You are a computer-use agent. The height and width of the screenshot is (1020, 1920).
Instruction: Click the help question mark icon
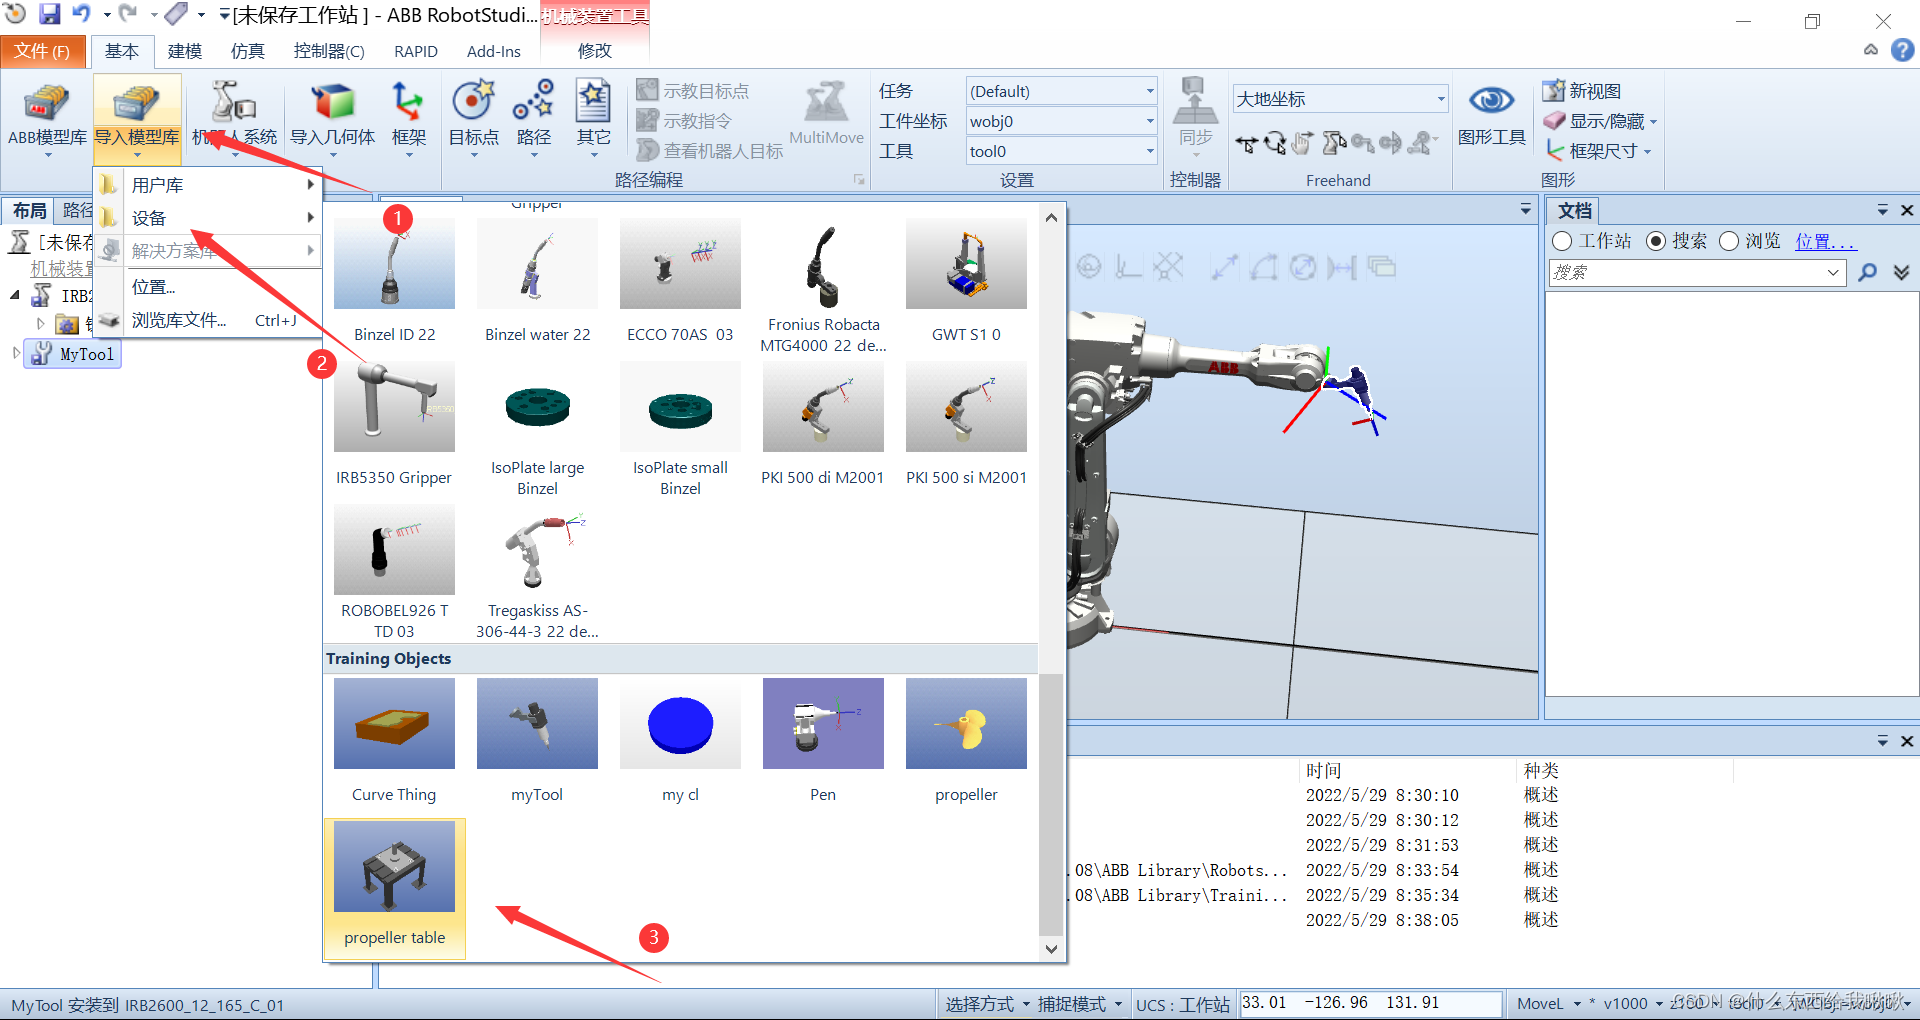pos(1902,50)
